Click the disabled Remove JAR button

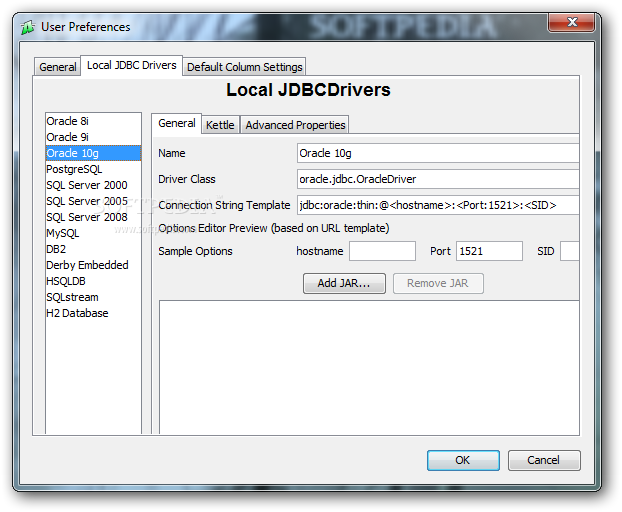click(438, 283)
